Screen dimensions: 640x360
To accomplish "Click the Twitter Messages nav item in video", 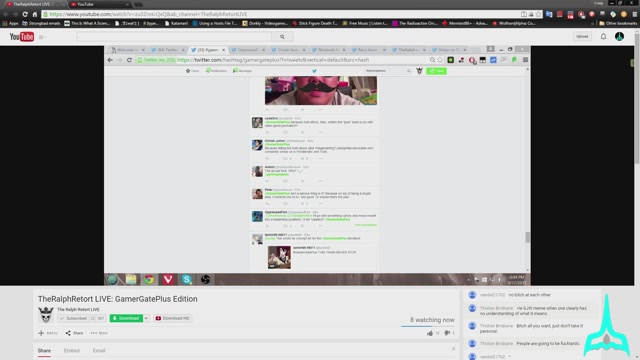I will point(242,71).
